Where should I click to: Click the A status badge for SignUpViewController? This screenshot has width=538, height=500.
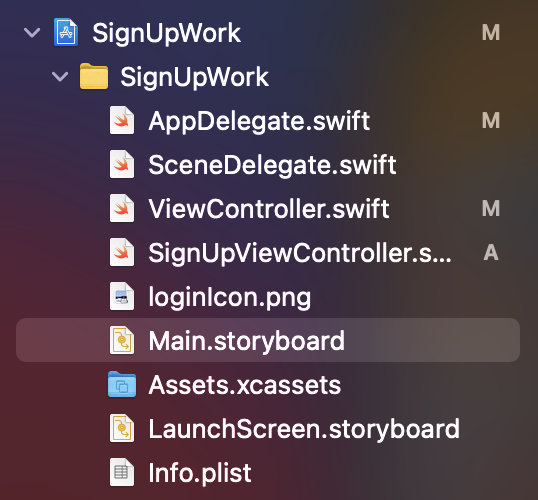pyautogui.click(x=491, y=253)
